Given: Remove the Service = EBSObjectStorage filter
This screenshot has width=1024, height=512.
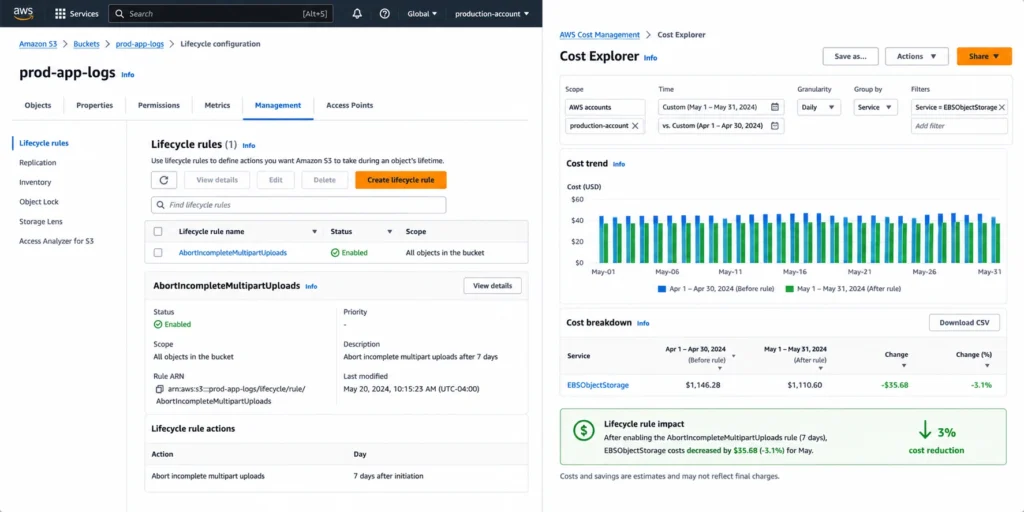Looking at the screenshot, I should pos(1002,107).
